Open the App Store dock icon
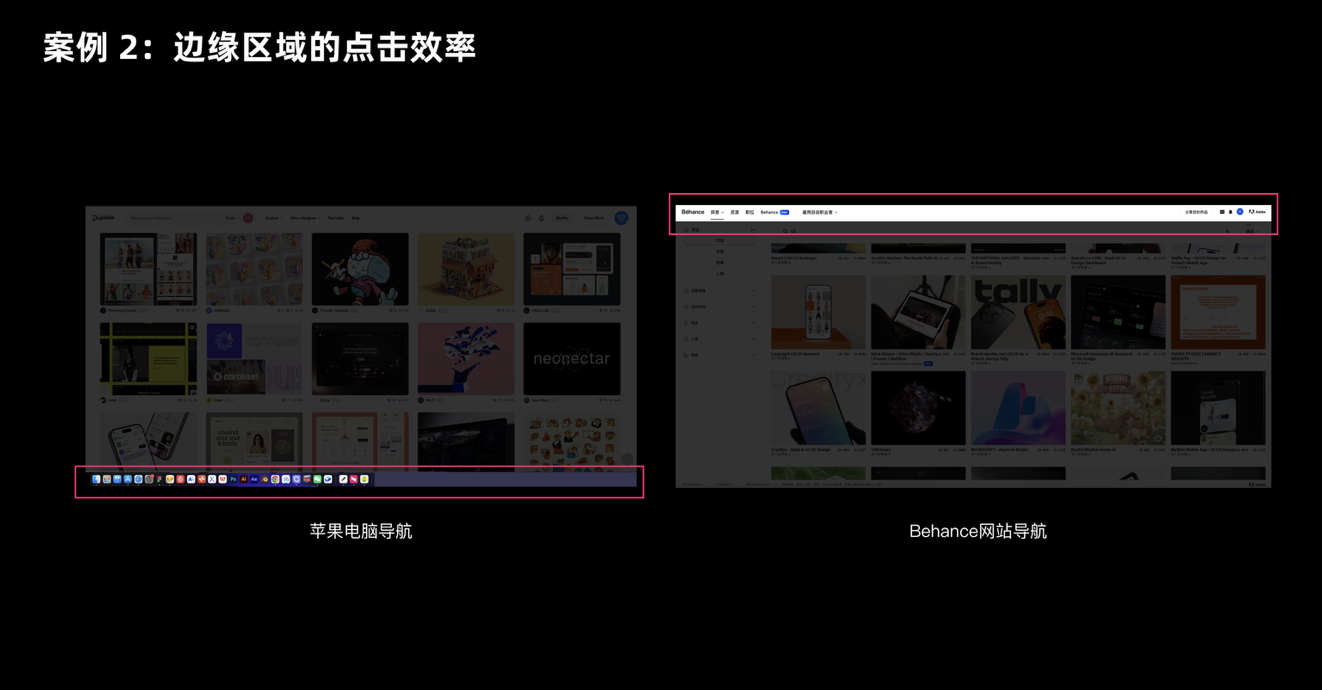The height and width of the screenshot is (690, 1322). tap(128, 479)
